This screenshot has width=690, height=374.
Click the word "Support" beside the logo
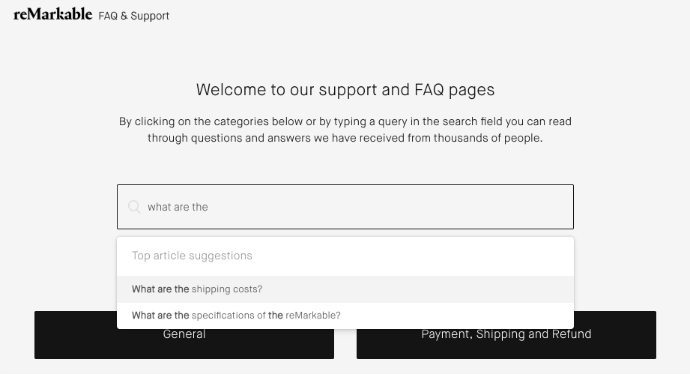(150, 16)
